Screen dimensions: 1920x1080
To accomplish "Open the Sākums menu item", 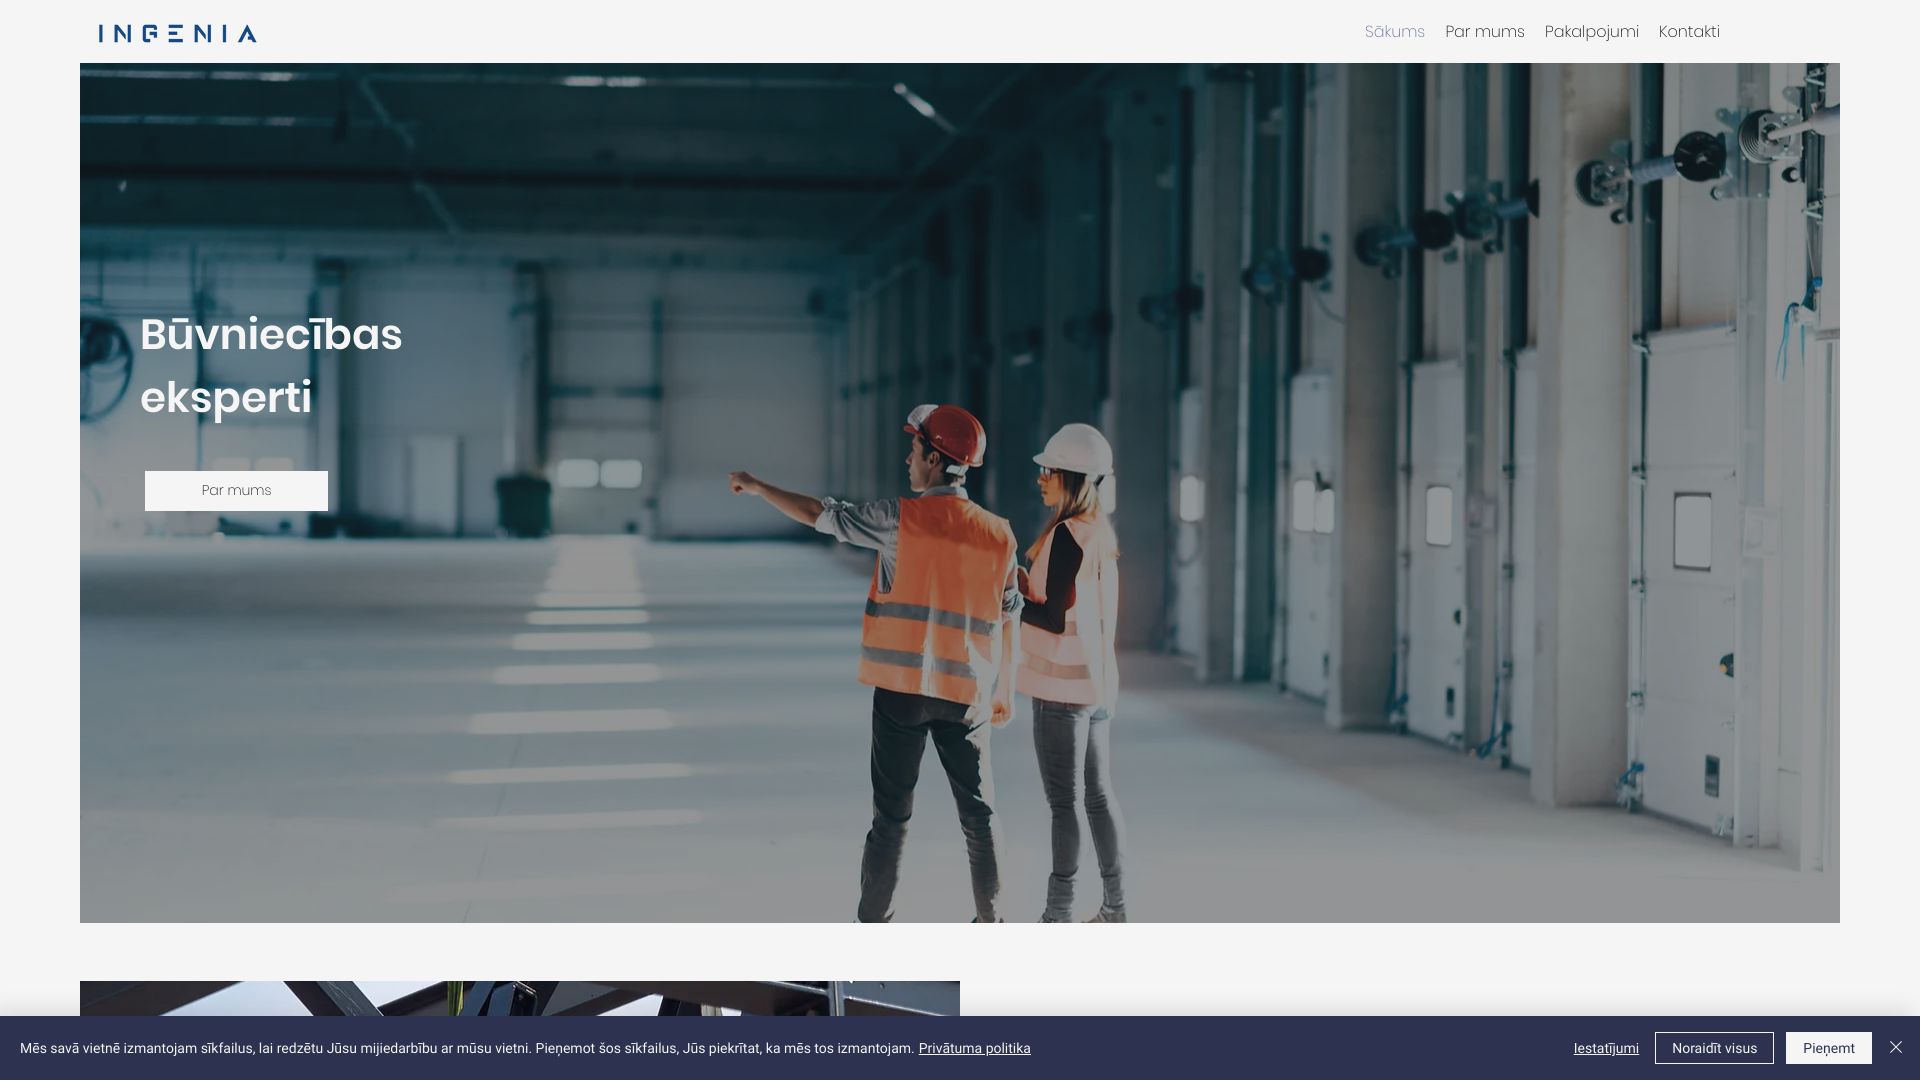I will click(1394, 32).
